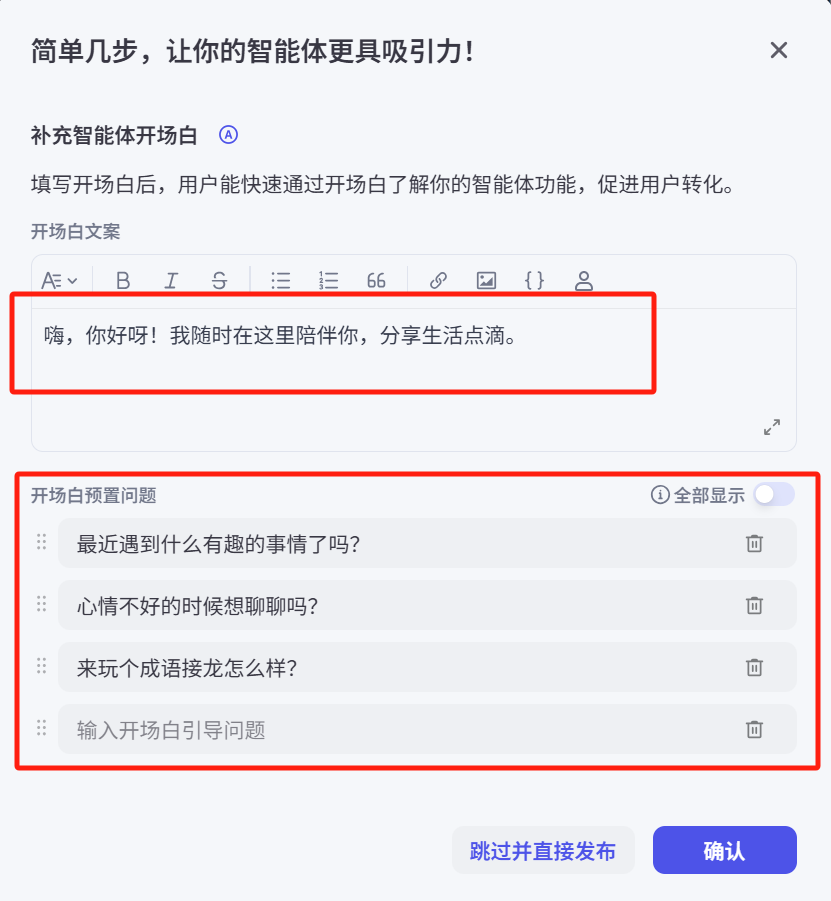Insert a hyperlink
This screenshot has width=831, height=901.
tap(437, 280)
